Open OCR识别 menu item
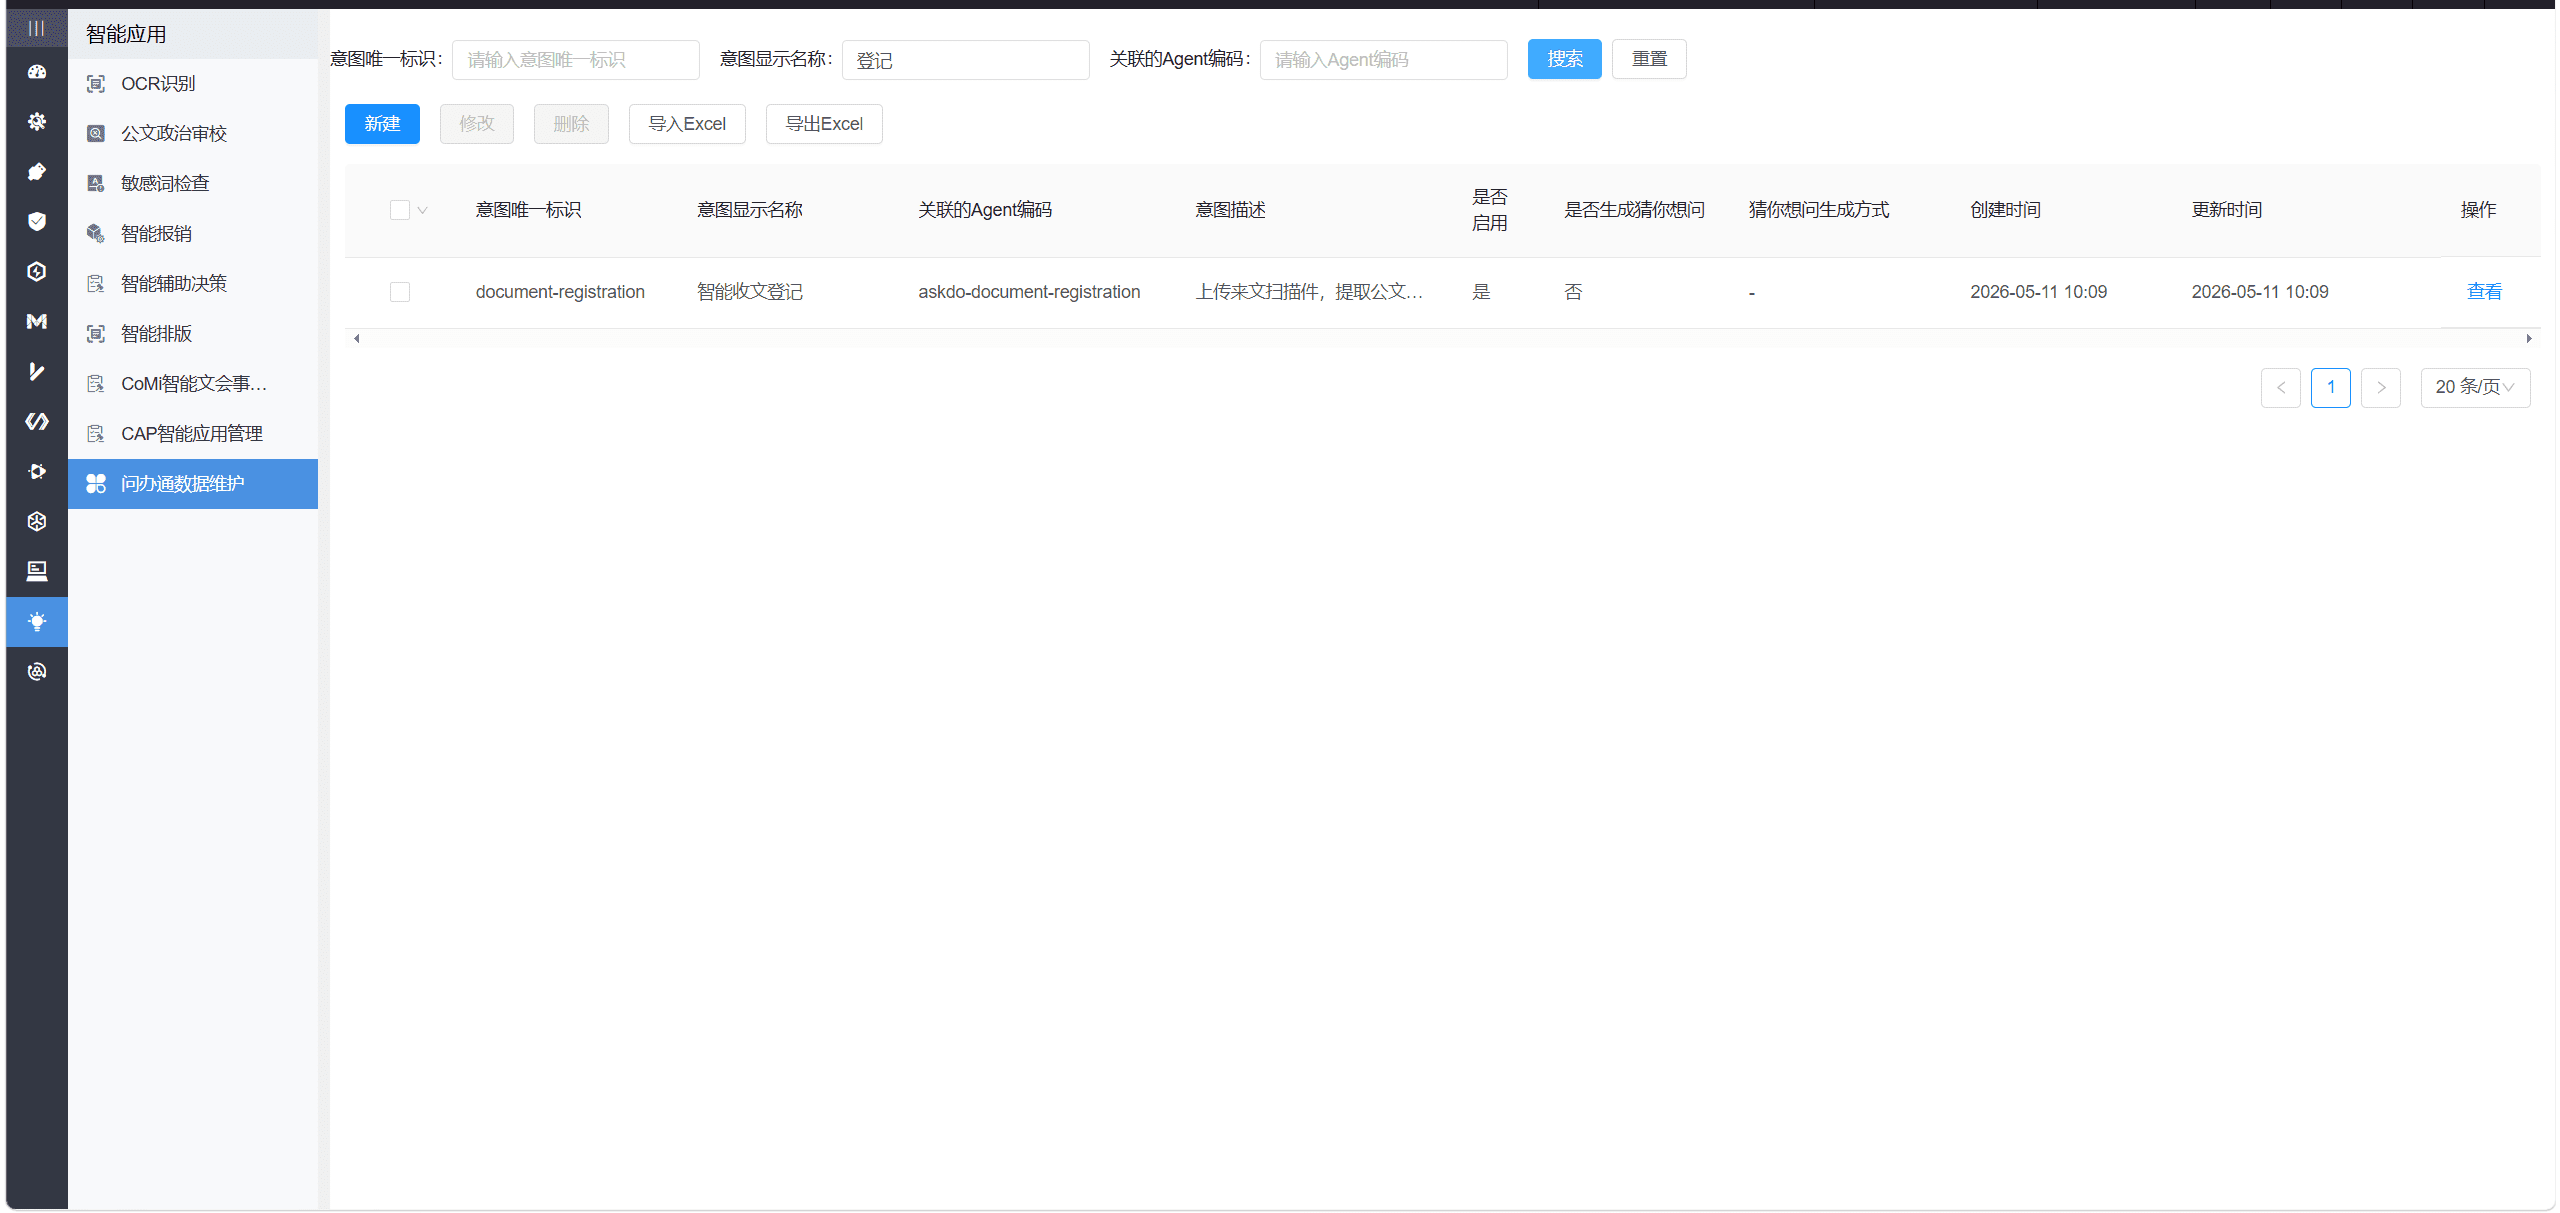The width and height of the screenshot is (2560, 1213). point(193,84)
